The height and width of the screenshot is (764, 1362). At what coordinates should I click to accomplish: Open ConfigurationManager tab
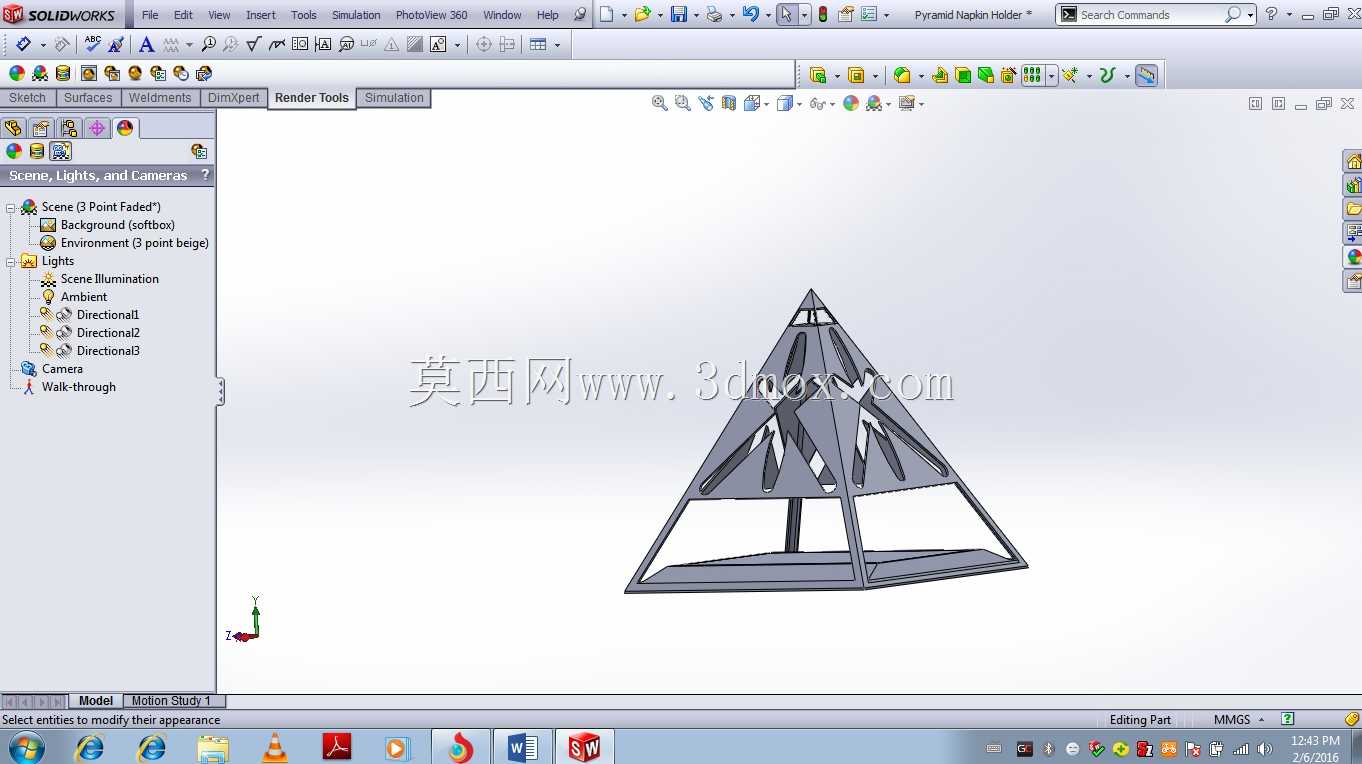[69, 128]
